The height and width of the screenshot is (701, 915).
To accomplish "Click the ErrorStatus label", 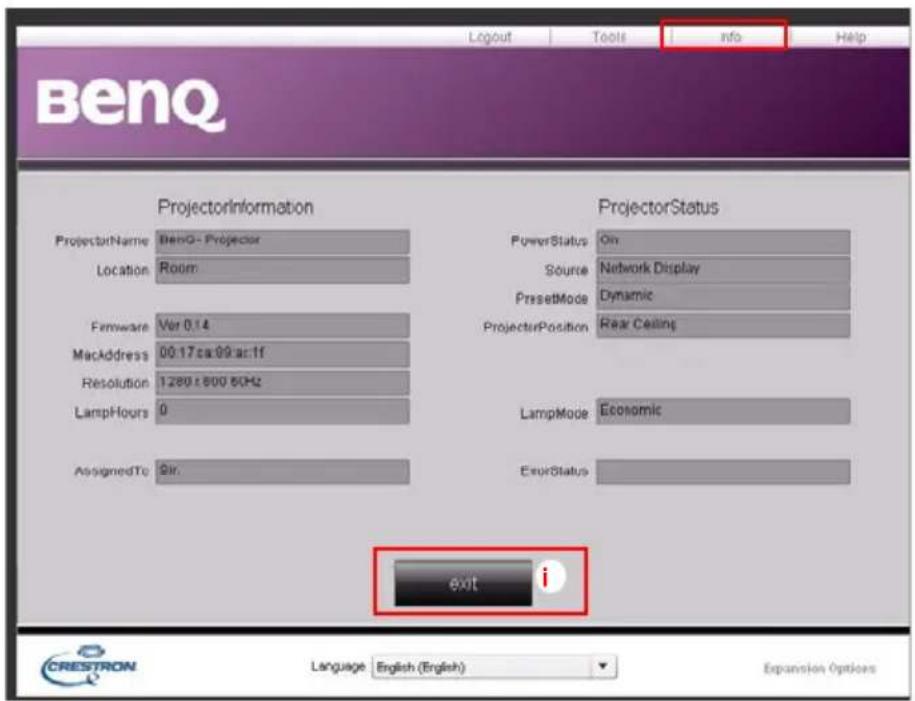I will pos(554,471).
